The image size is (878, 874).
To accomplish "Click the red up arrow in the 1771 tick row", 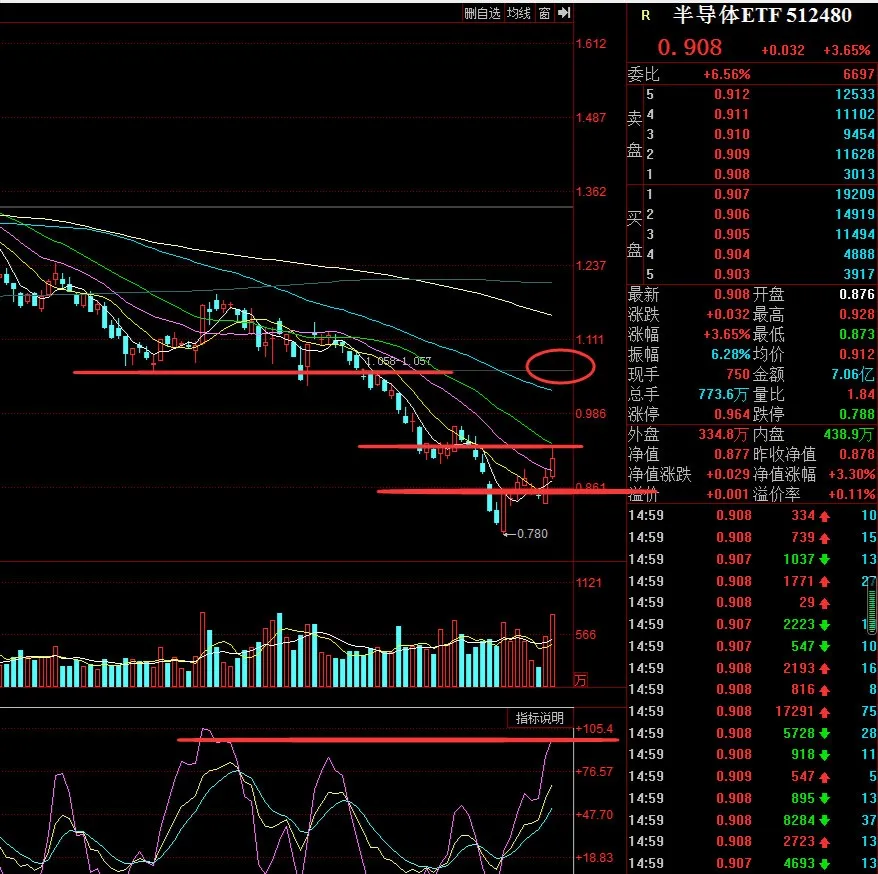I will [x=824, y=582].
